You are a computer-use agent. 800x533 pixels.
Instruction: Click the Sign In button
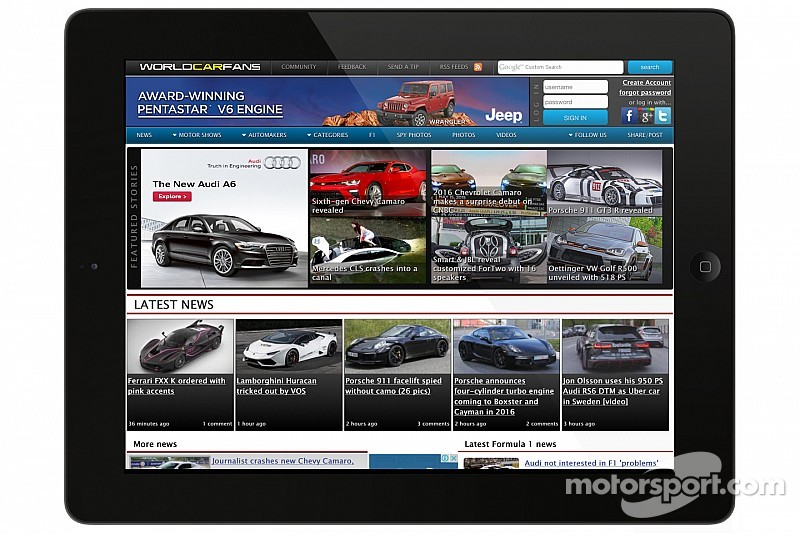pyautogui.click(x=575, y=118)
